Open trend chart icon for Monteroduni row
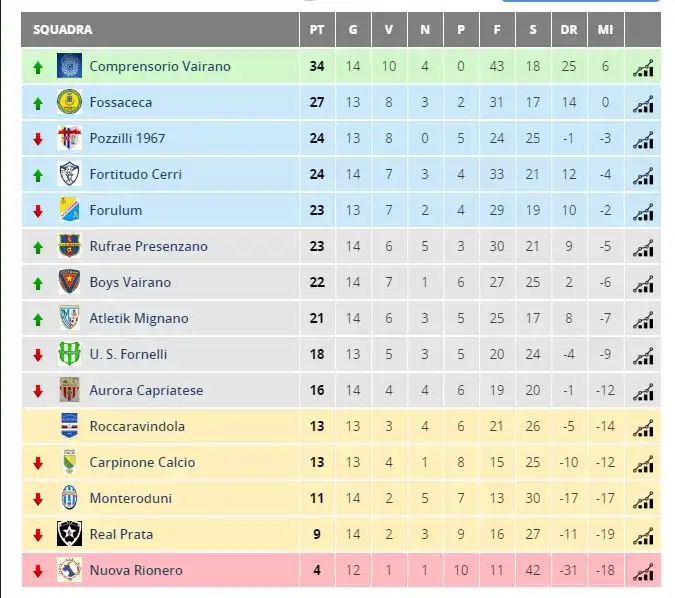 [643, 501]
